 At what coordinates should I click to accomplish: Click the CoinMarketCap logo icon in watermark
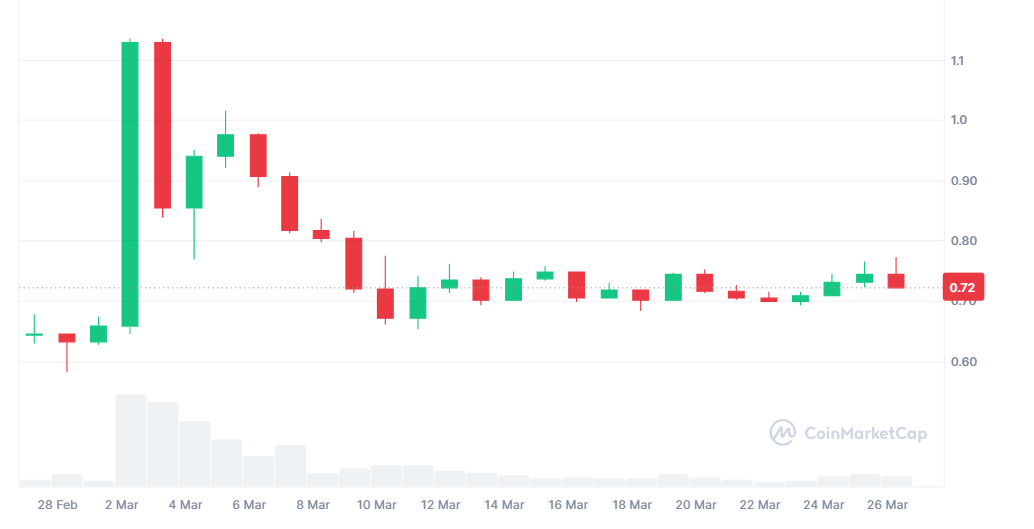(x=782, y=432)
